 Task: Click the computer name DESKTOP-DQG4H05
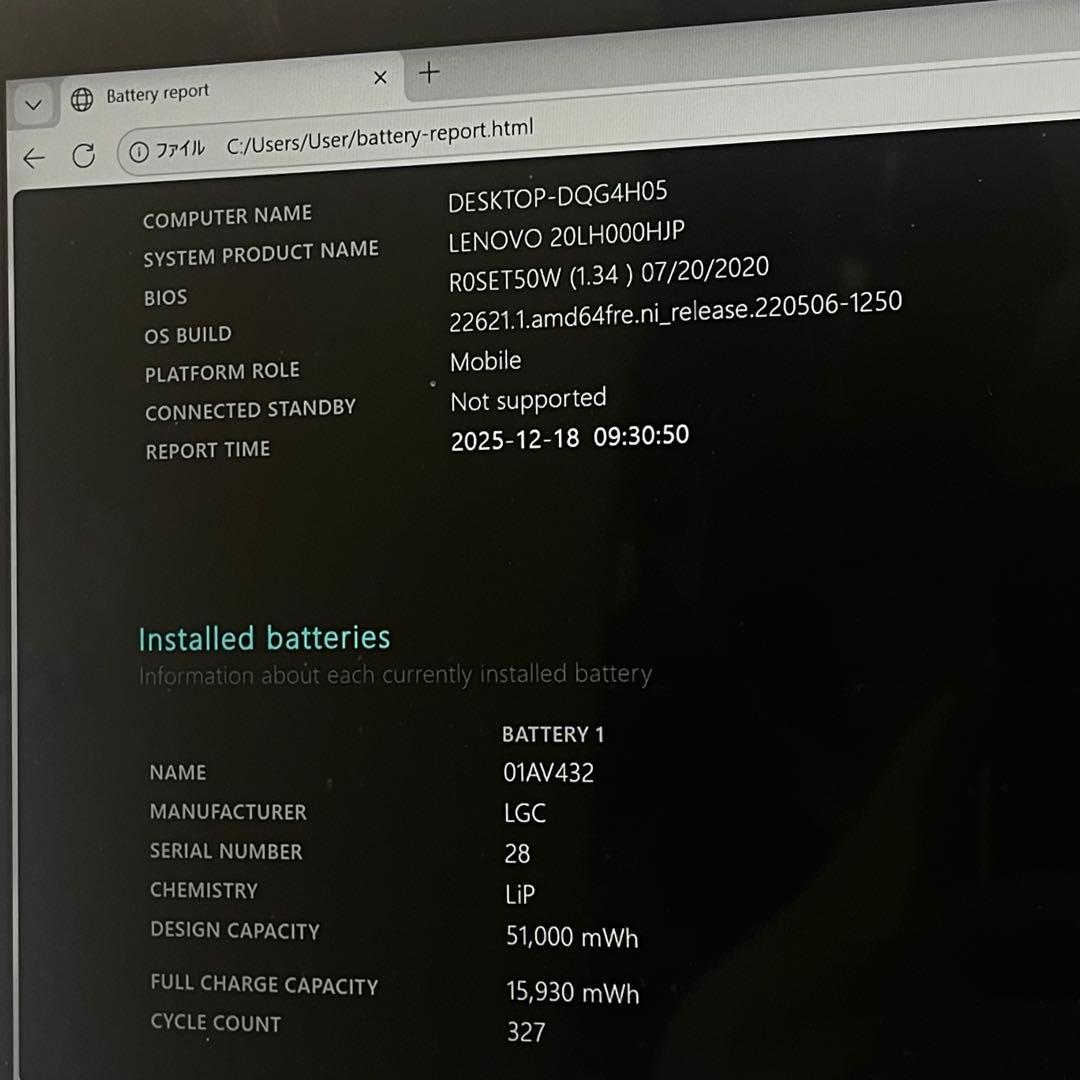(x=557, y=196)
